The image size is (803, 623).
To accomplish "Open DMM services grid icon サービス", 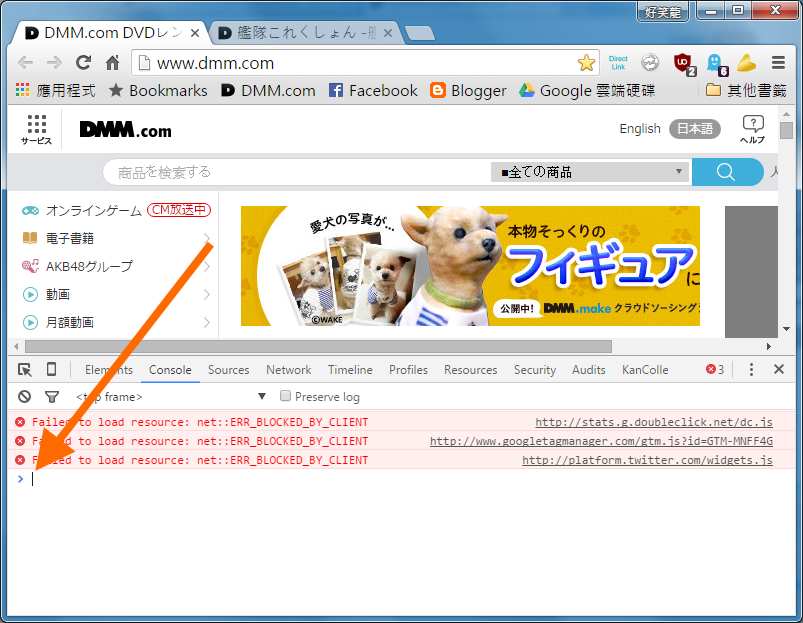I will coord(36,130).
